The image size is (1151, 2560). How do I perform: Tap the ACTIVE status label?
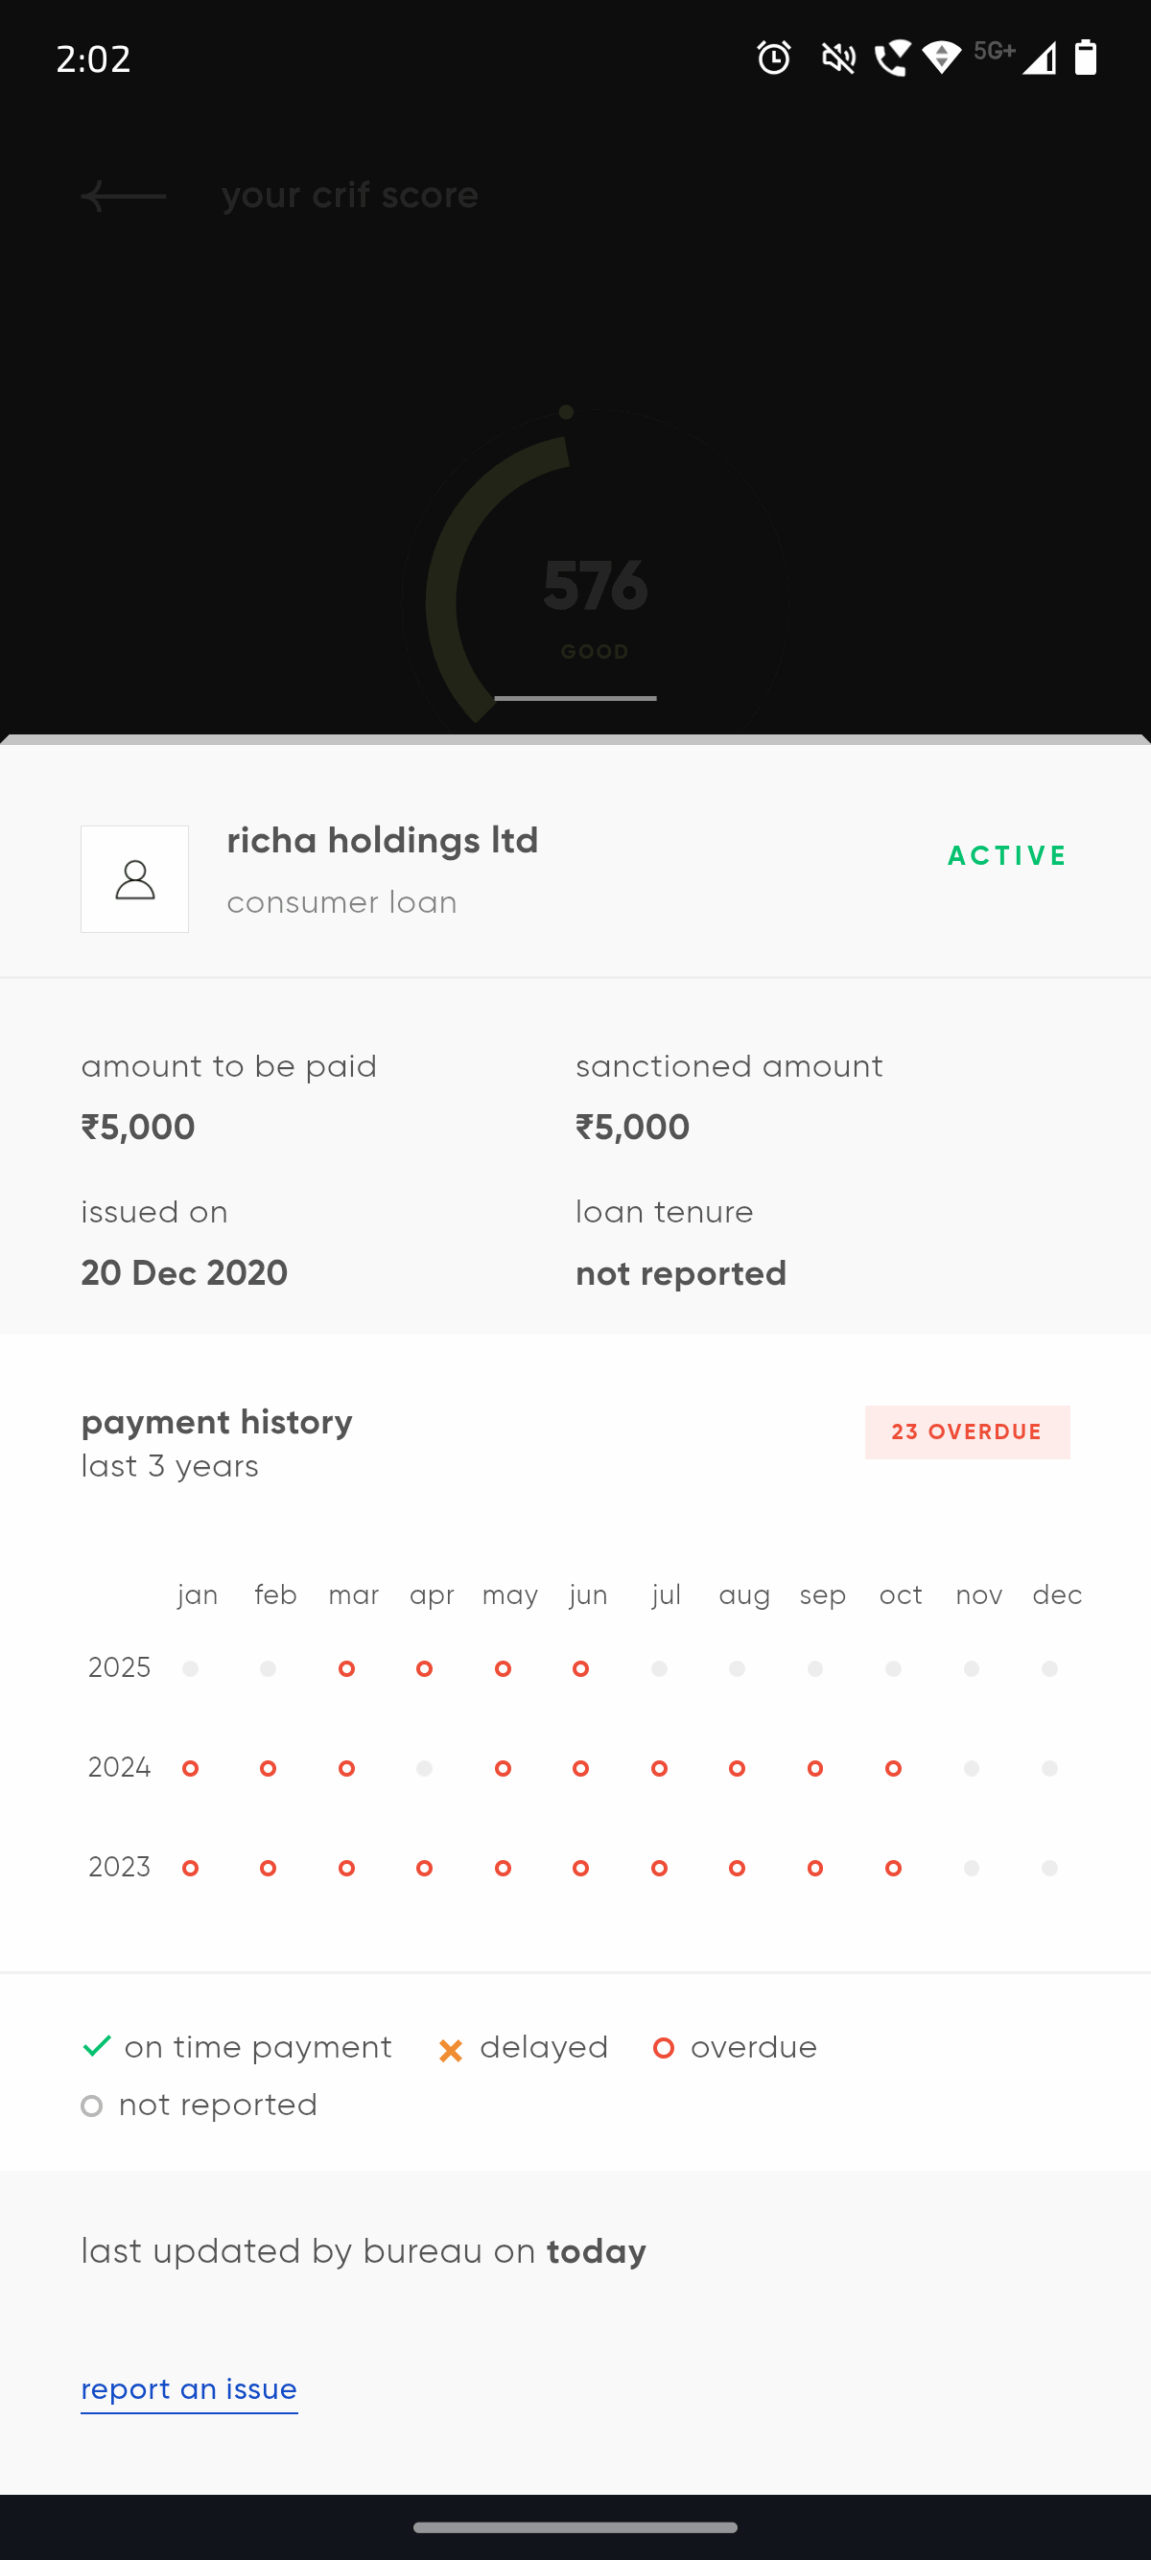pos(1006,856)
